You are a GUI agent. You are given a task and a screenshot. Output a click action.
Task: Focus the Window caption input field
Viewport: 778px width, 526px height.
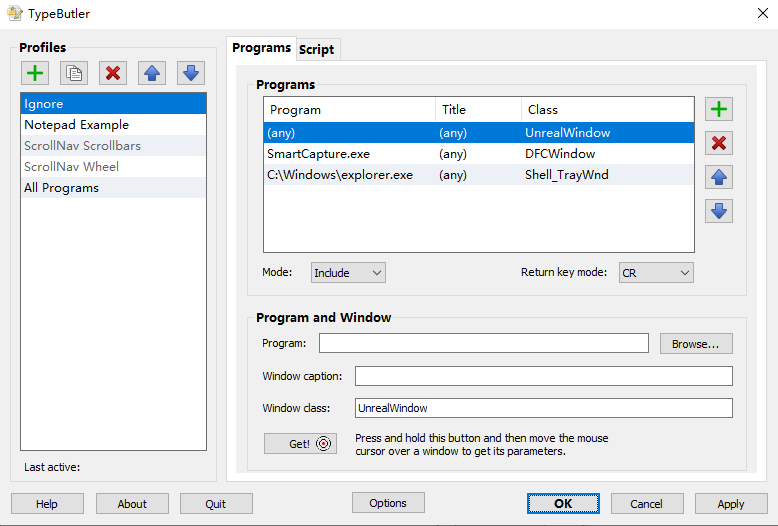(544, 376)
